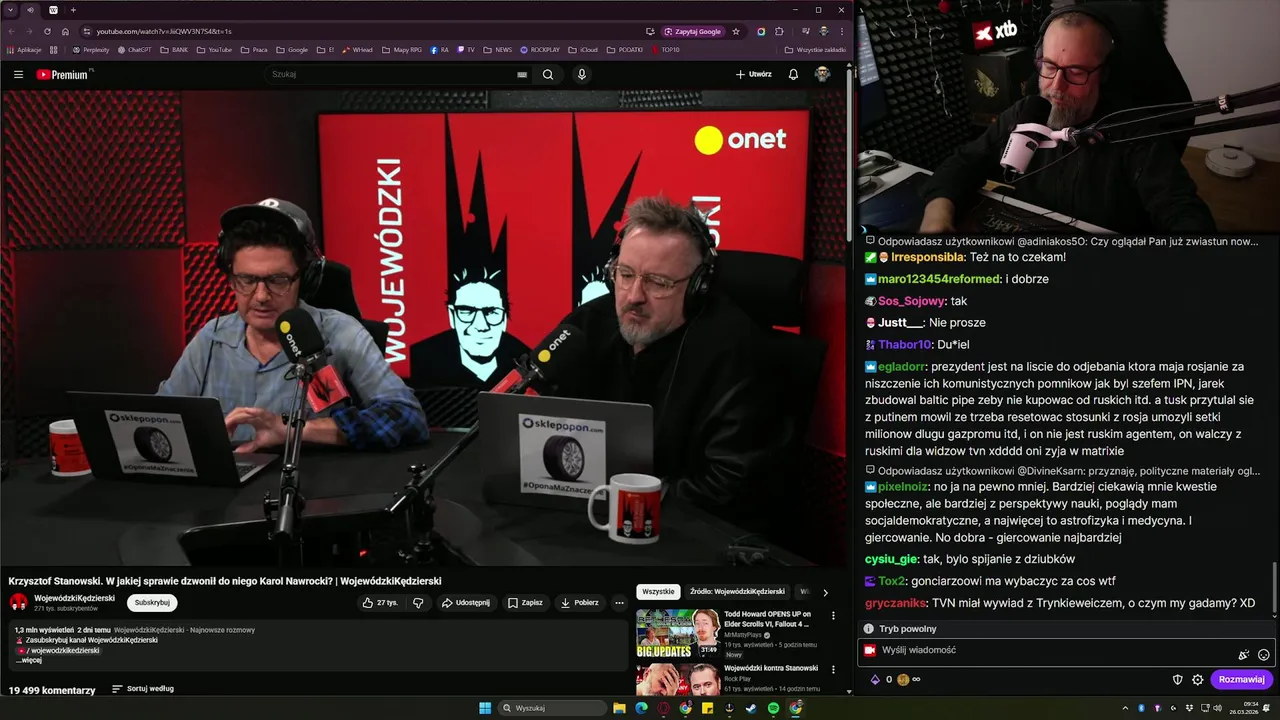1280x720 pixels.
Task: Open chat celebration/party icon
Action: [x=1243, y=655]
